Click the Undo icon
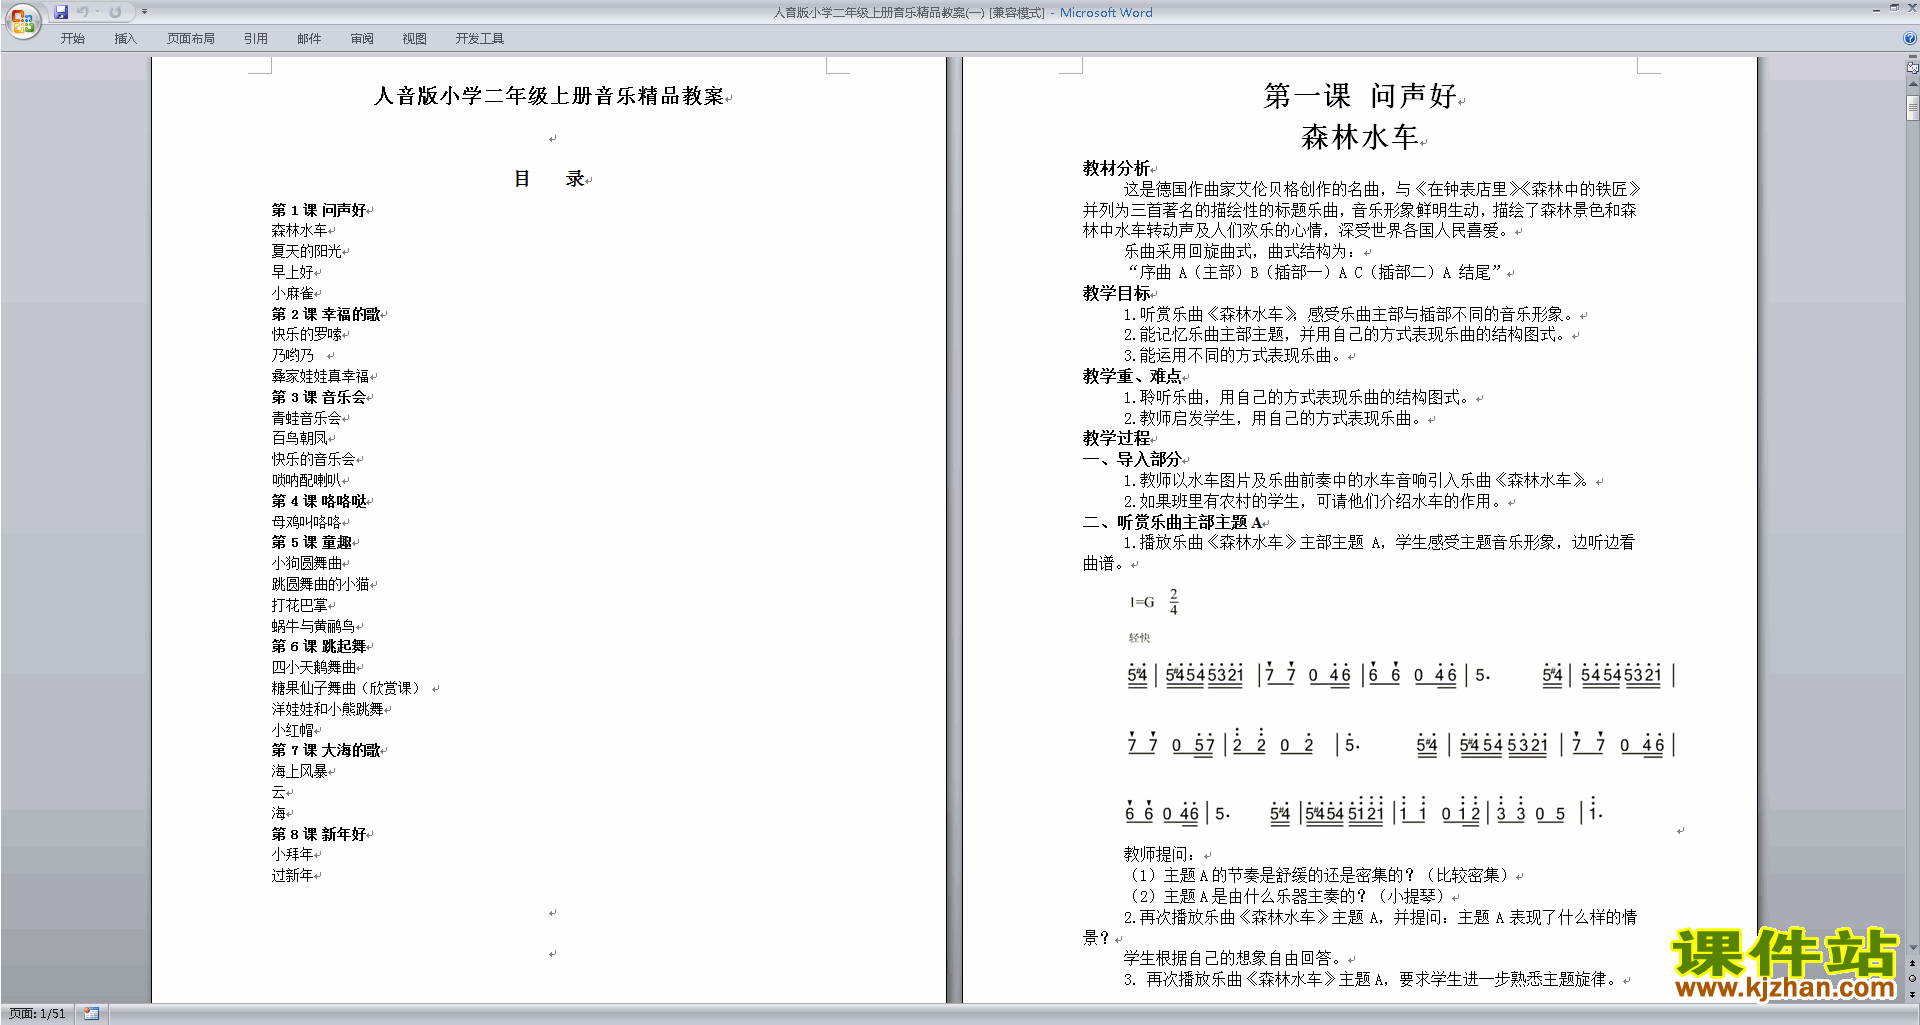The height and width of the screenshot is (1025, 1920). [83, 12]
